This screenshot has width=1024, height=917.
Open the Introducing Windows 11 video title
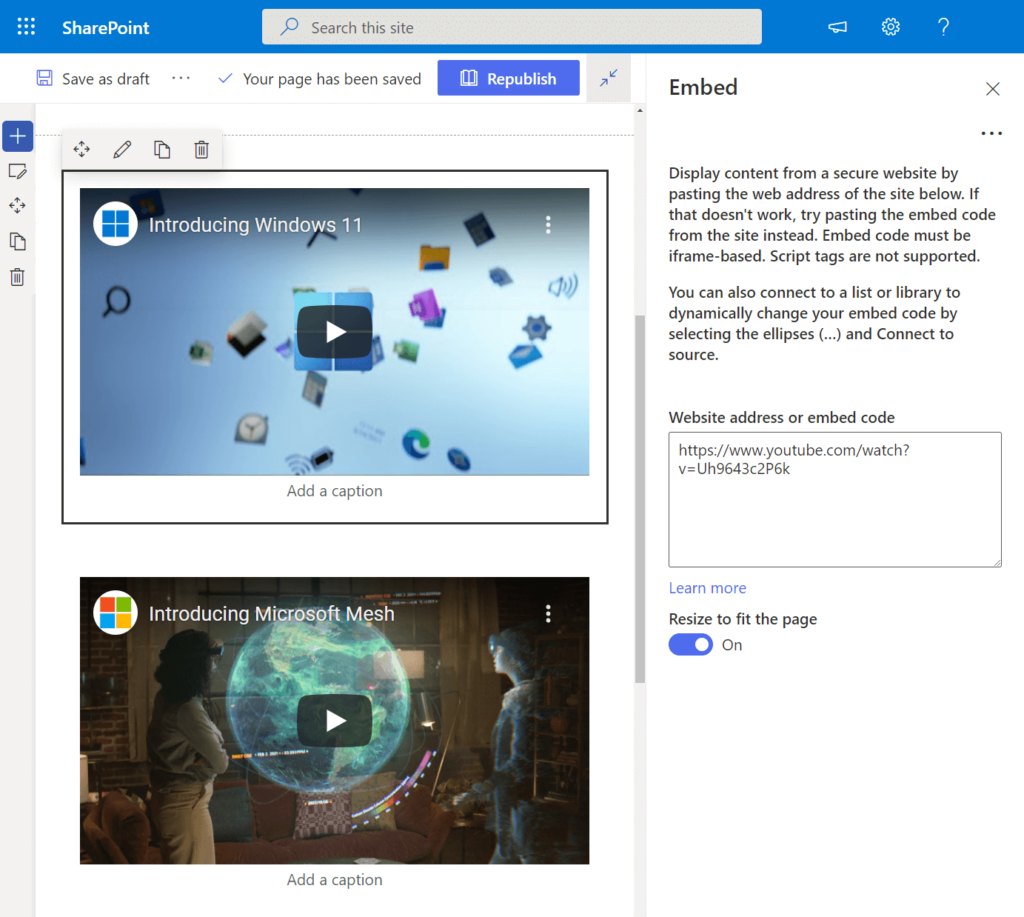click(255, 225)
